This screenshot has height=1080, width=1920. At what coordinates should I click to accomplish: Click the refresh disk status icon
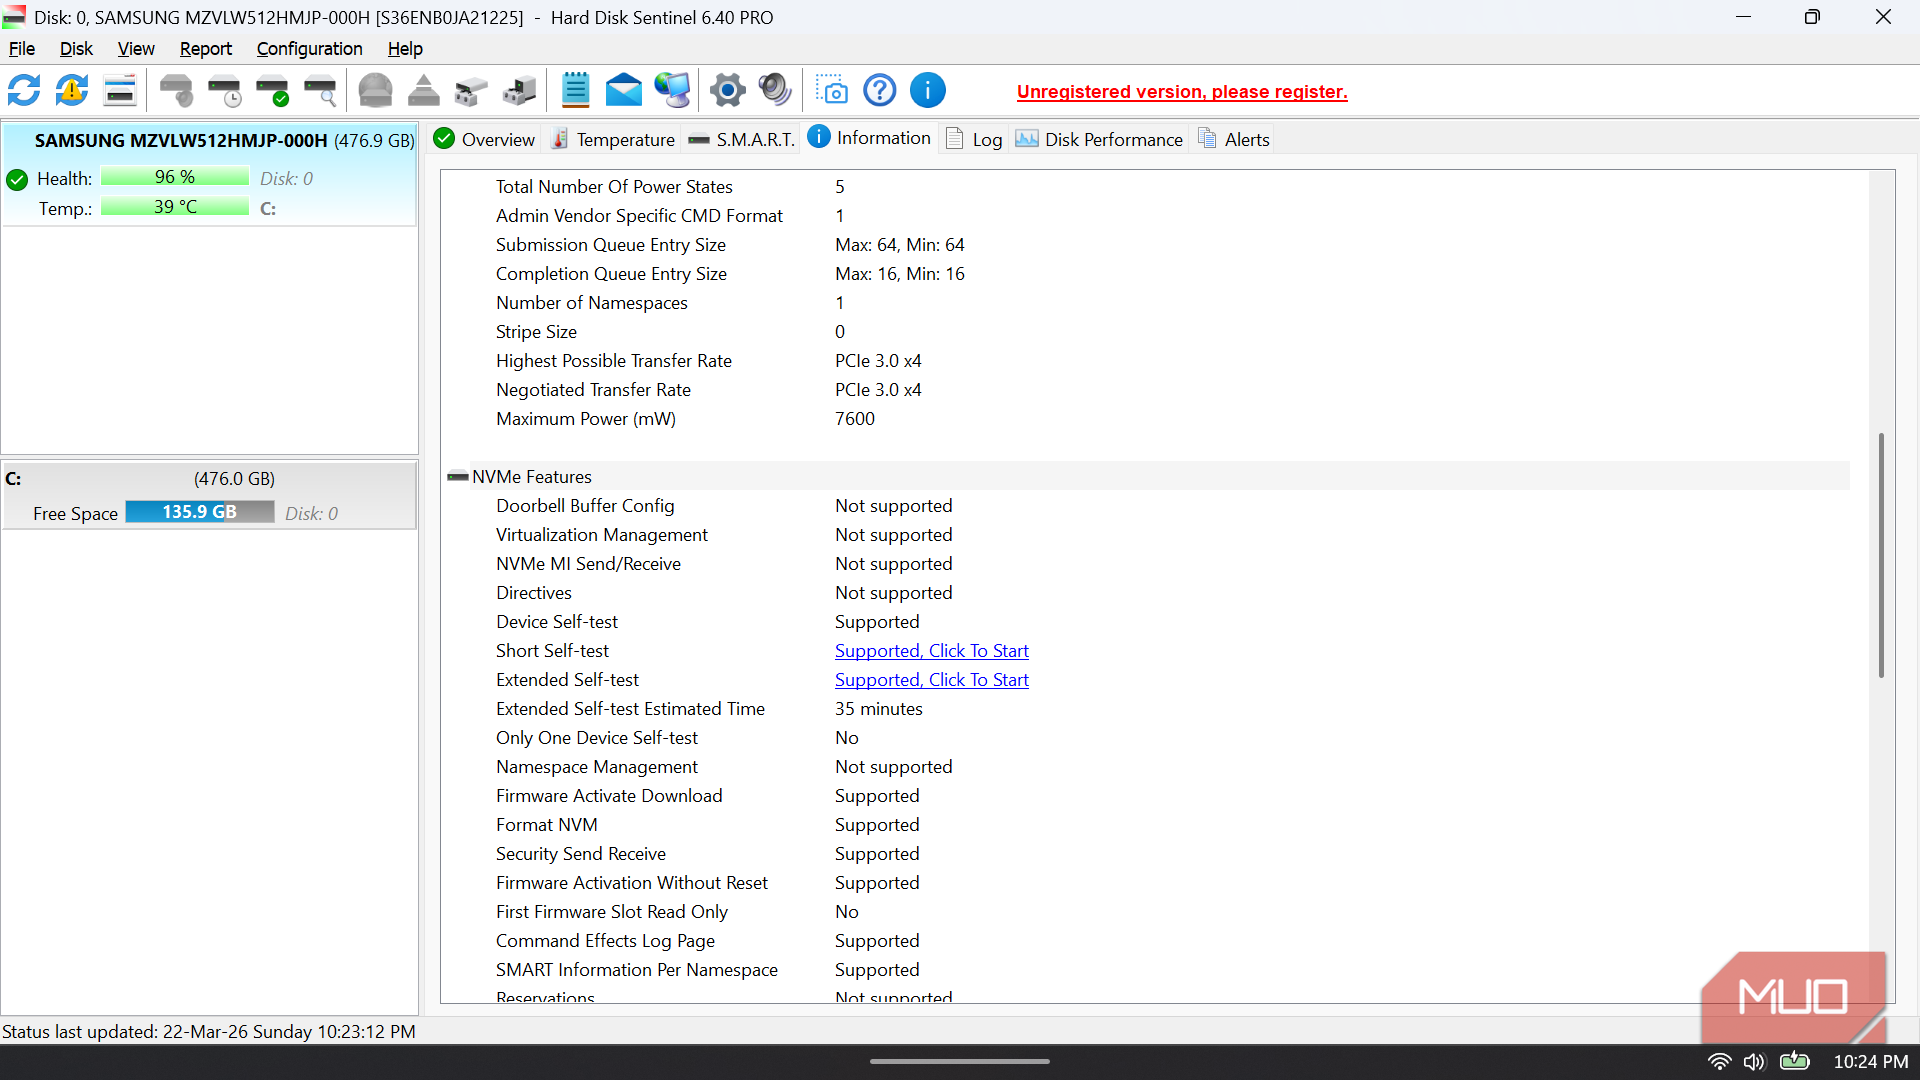click(24, 91)
